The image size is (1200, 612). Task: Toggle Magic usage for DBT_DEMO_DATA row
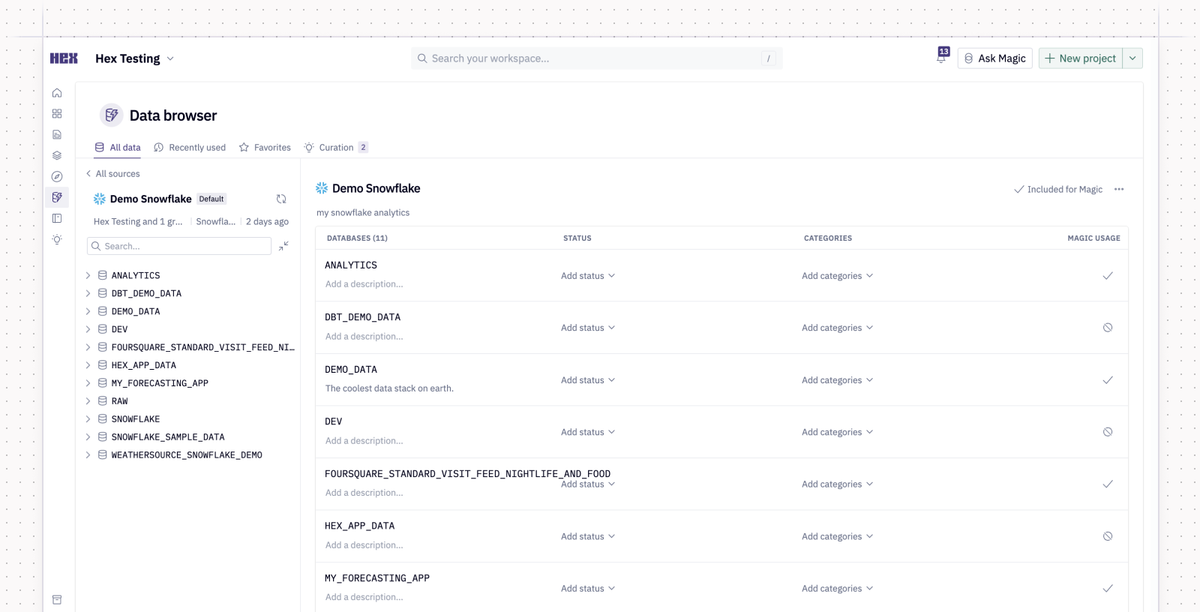(x=1108, y=328)
